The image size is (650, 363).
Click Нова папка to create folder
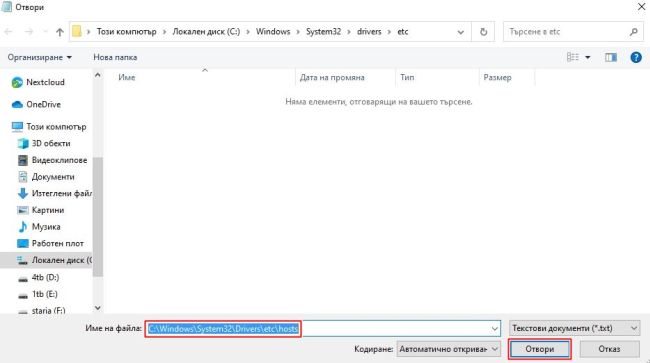(x=115, y=57)
